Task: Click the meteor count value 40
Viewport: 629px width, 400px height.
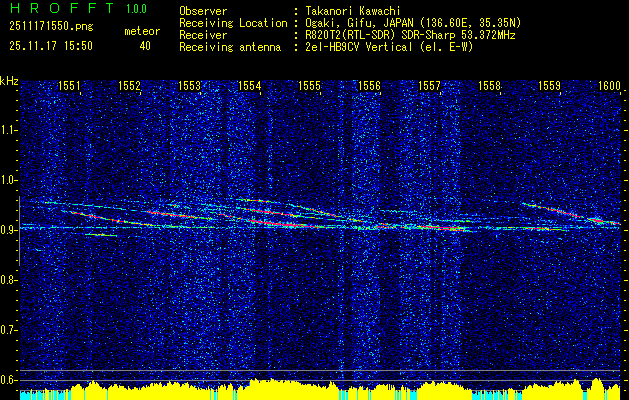Action: 145,45
